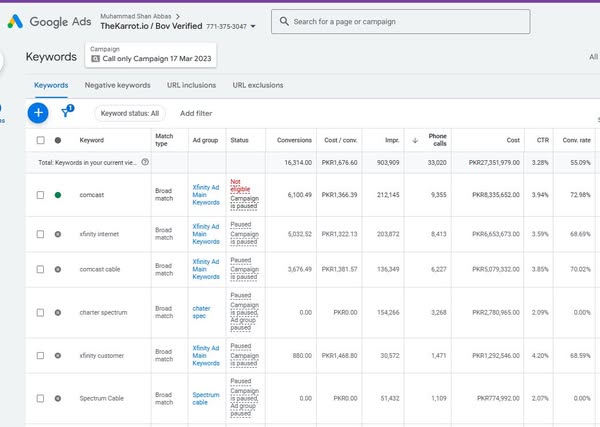Sort by the Ad group column header

(205, 140)
